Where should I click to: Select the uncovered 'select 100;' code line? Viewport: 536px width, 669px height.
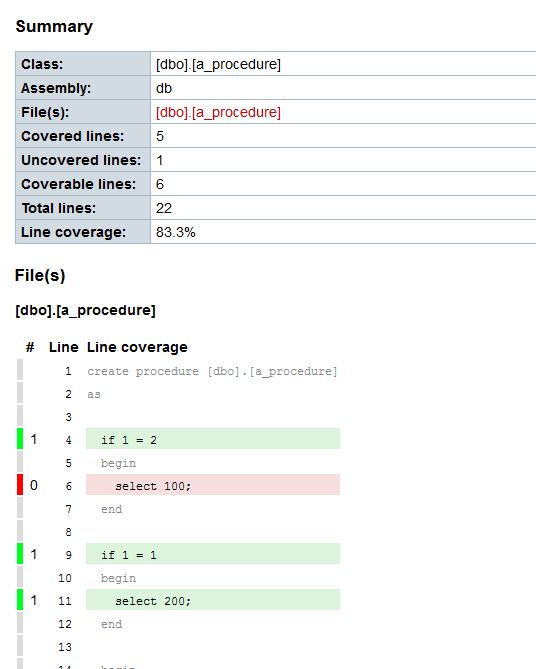coord(213,485)
